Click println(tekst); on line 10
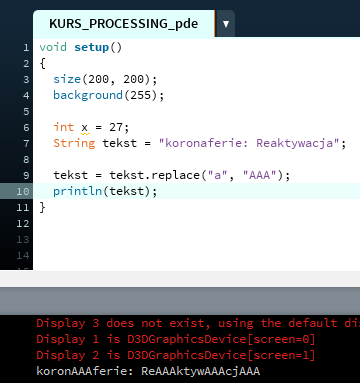 click(105, 191)
